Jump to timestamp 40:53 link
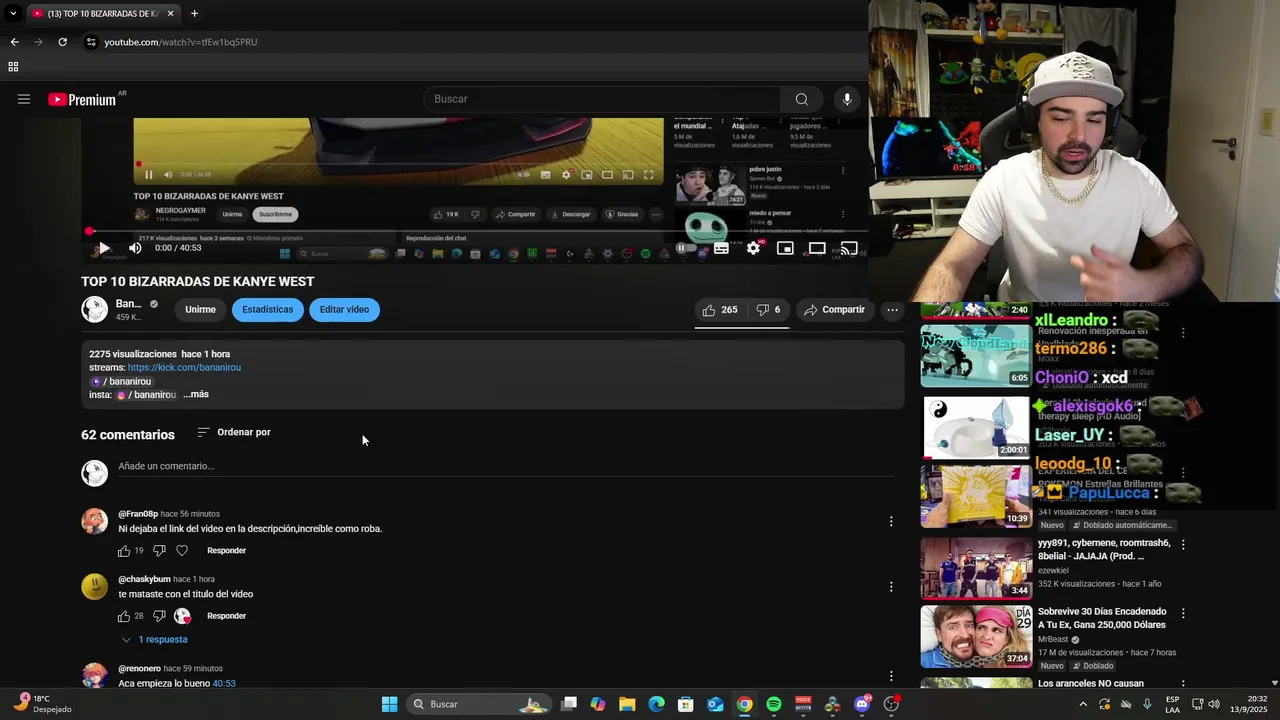1280x720 pixels. pyautogui.click(x=224, y=684)
